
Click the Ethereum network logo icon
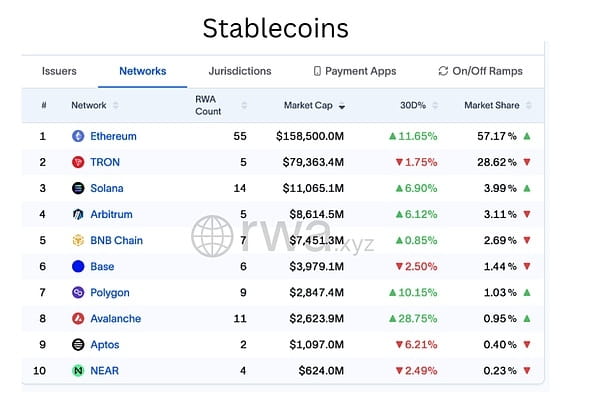click(x=78, y=136)
